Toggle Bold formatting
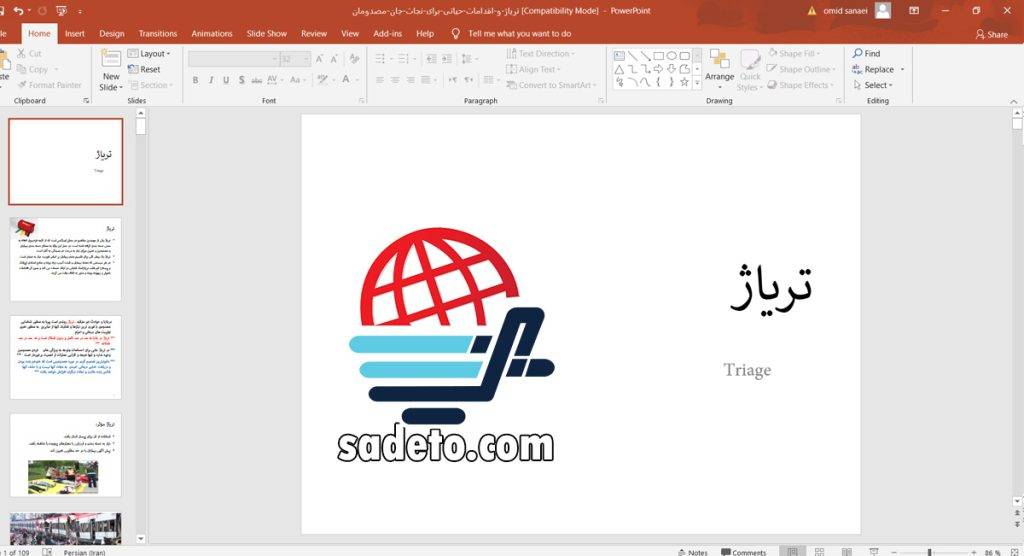1024x556 pixels. (195, 80)
